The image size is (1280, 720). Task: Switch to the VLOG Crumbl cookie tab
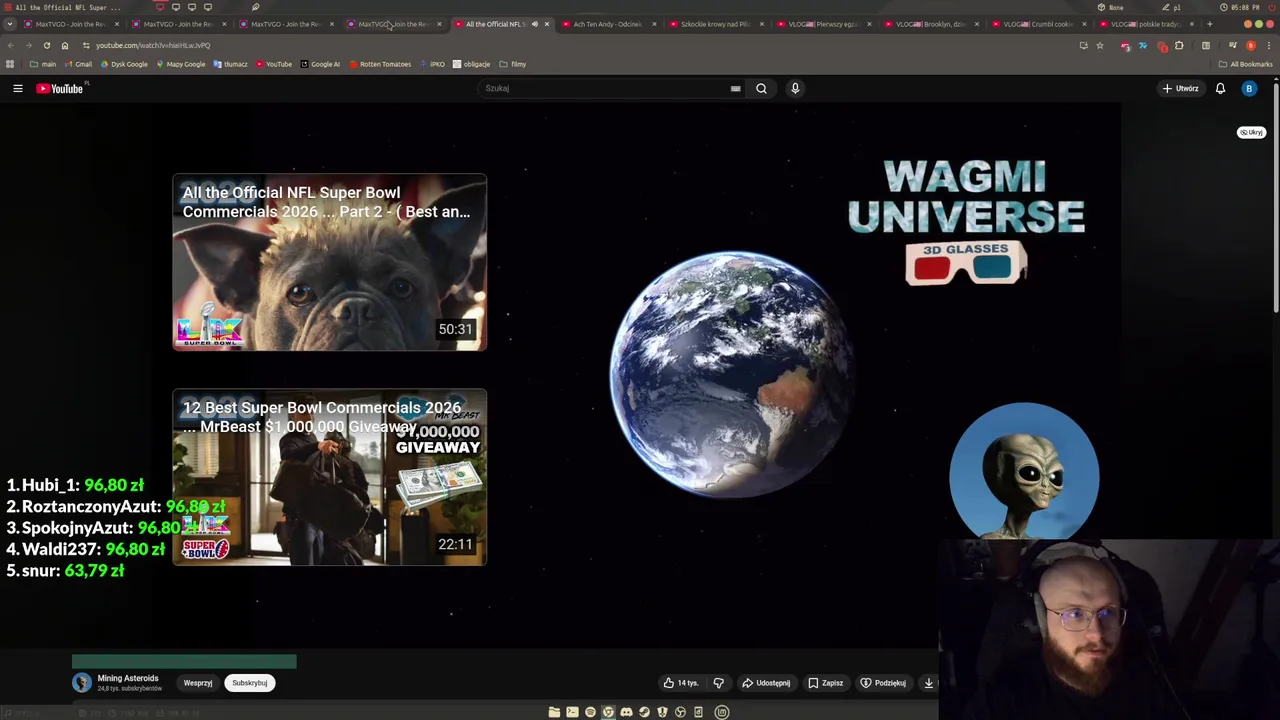tap(1037, 24)
